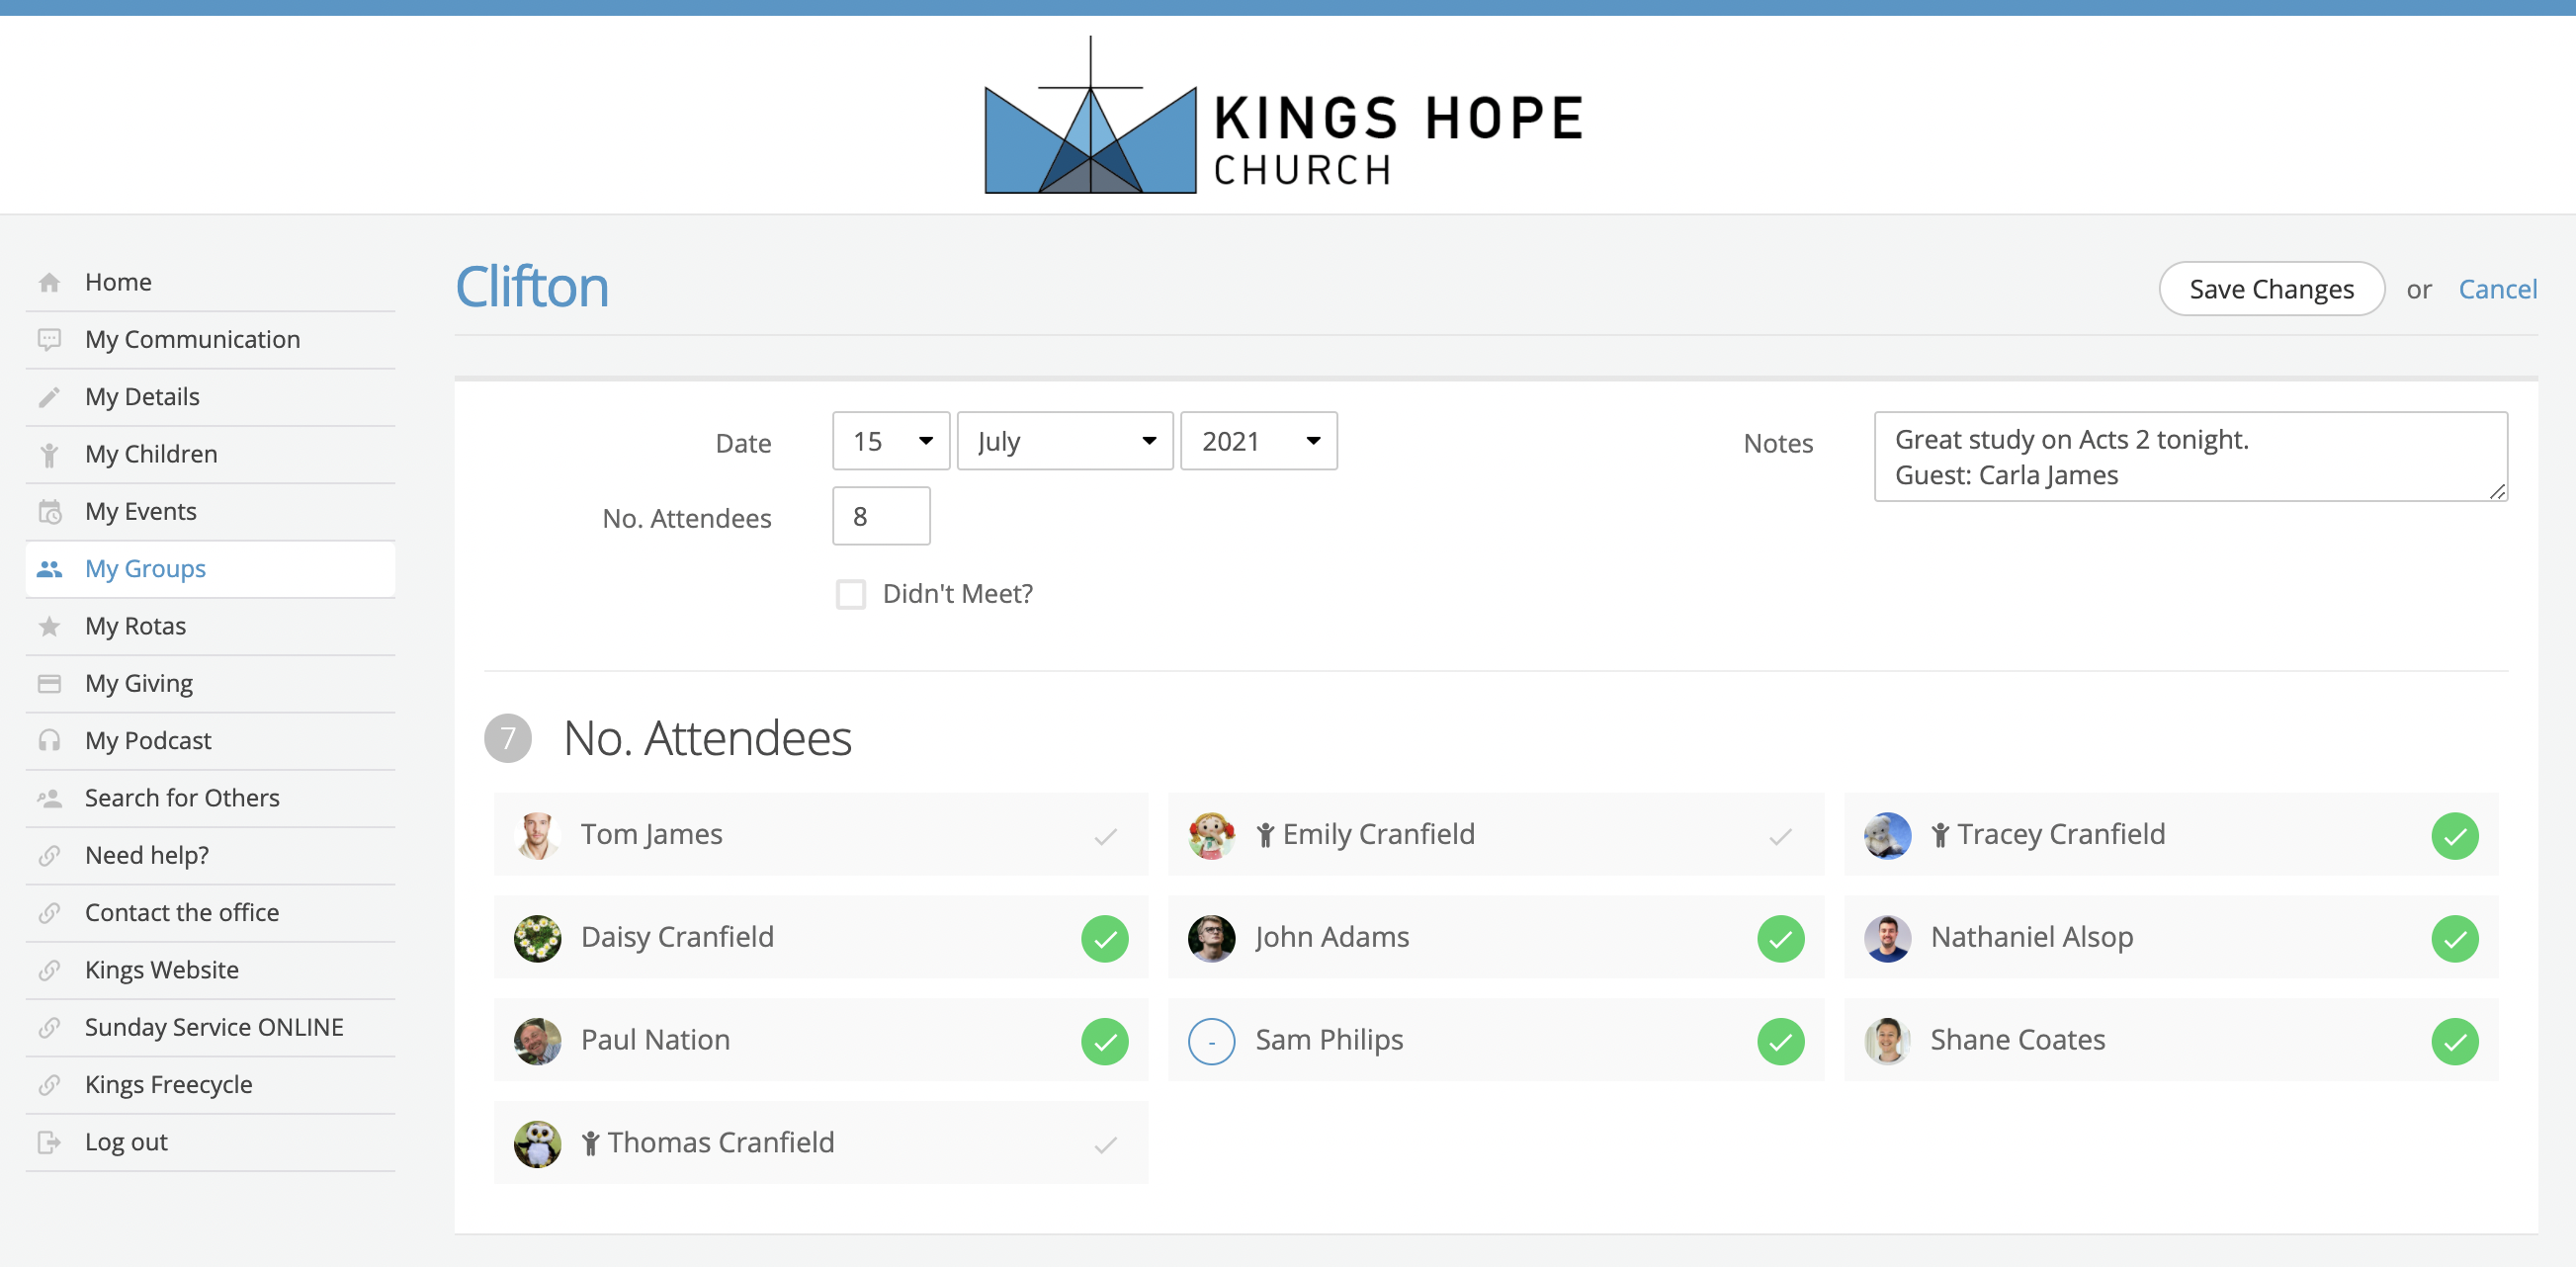
Task: Select the My Communication speech bubble icon
Action: [49, 339]
